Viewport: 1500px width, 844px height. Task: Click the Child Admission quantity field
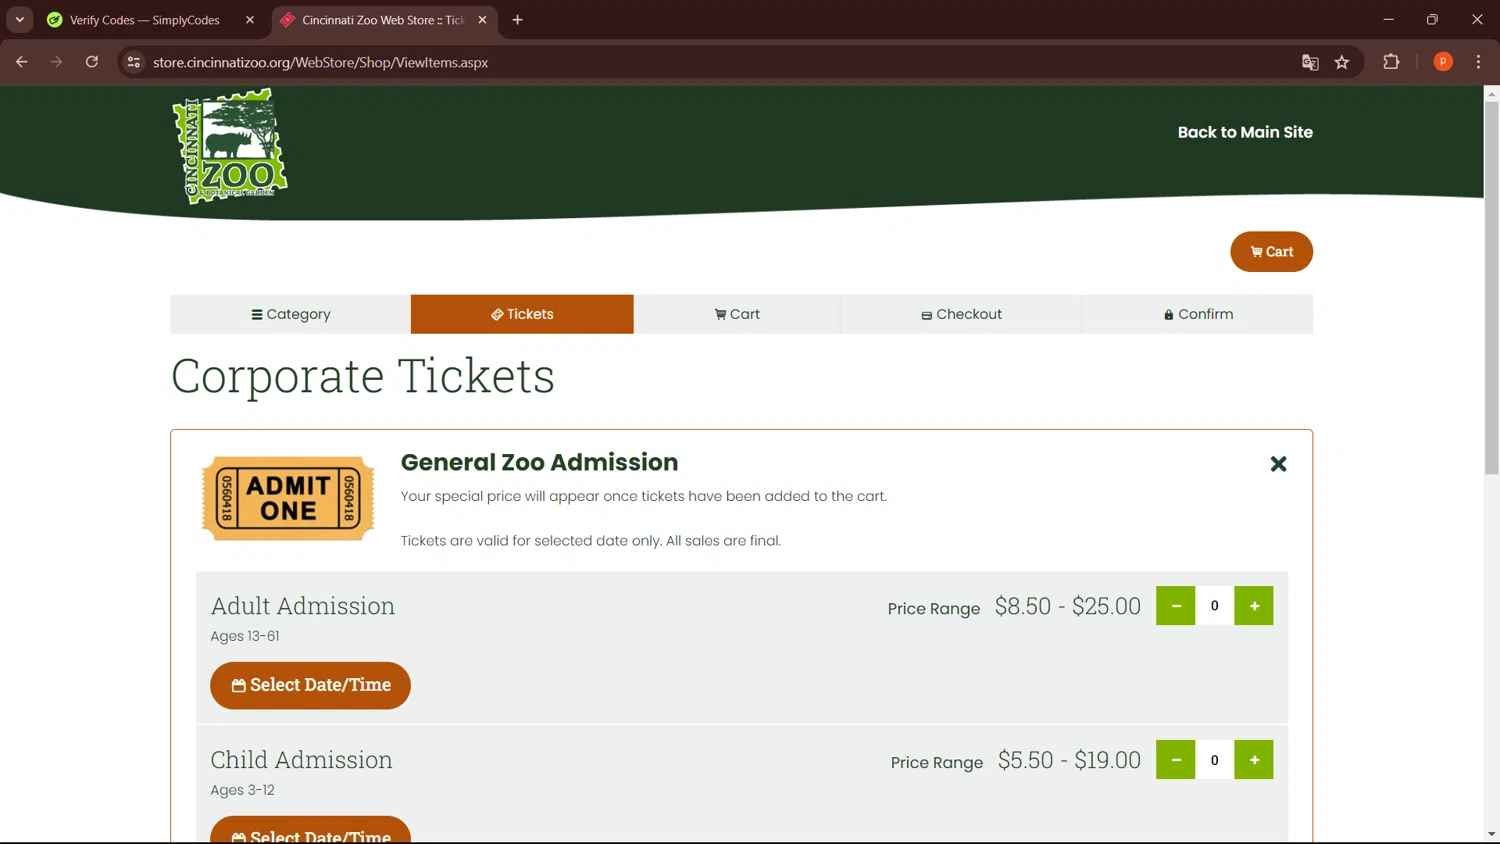pyautogui.click(x=1215, y=760)
